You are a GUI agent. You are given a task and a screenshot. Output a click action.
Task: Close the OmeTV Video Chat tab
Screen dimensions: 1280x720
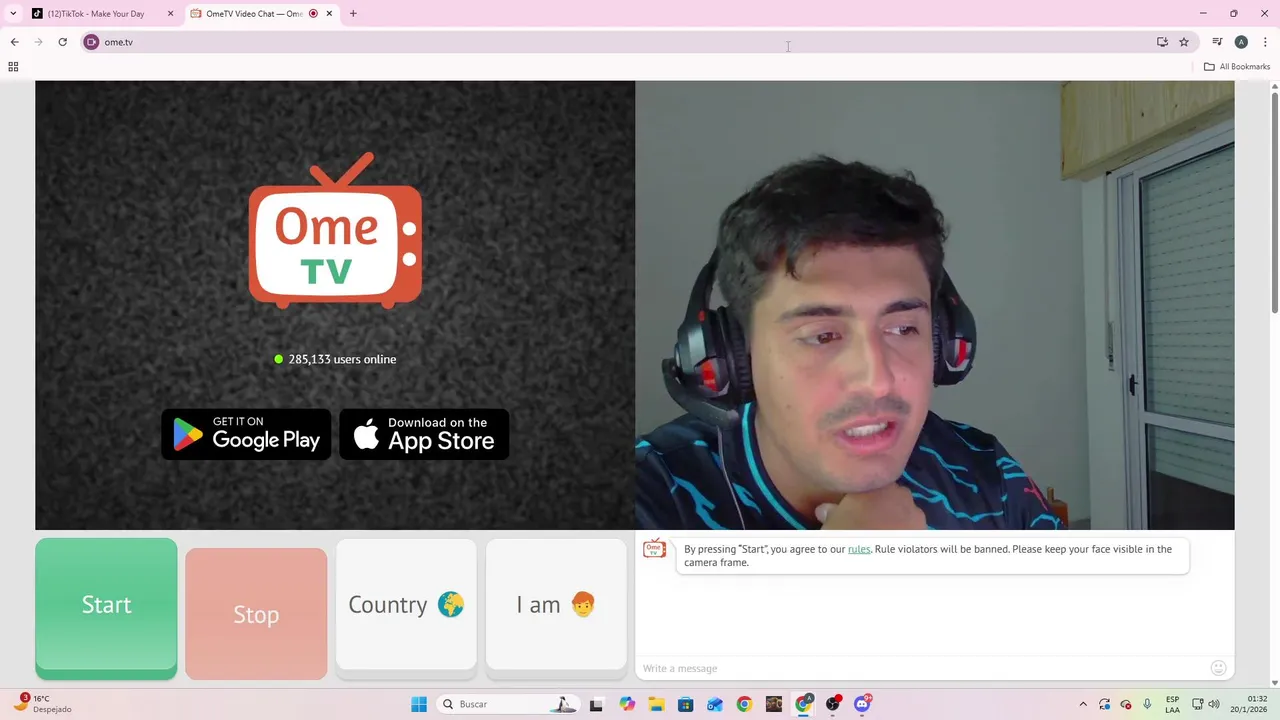pos(329,14)
